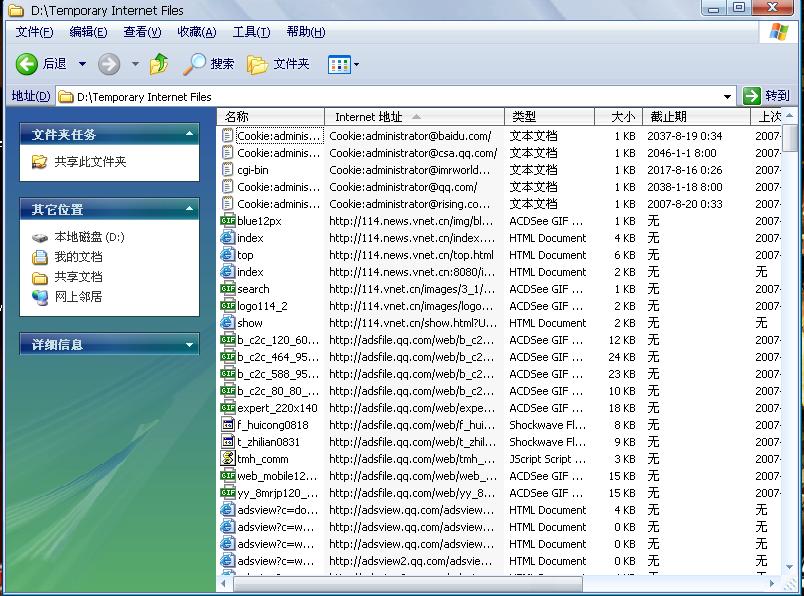Select the cgi-bin text document icon

228,170
